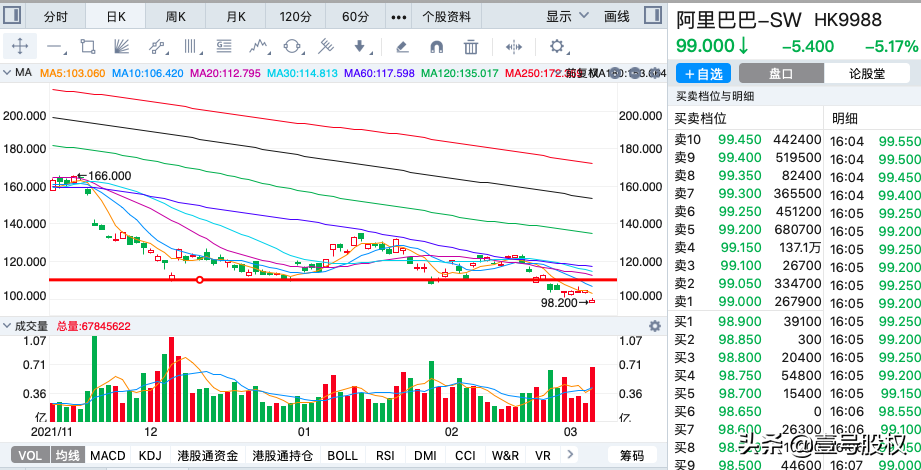Select the cycle circle drawing tool
Screen dimensions: 921x470
tap(293, 46)
